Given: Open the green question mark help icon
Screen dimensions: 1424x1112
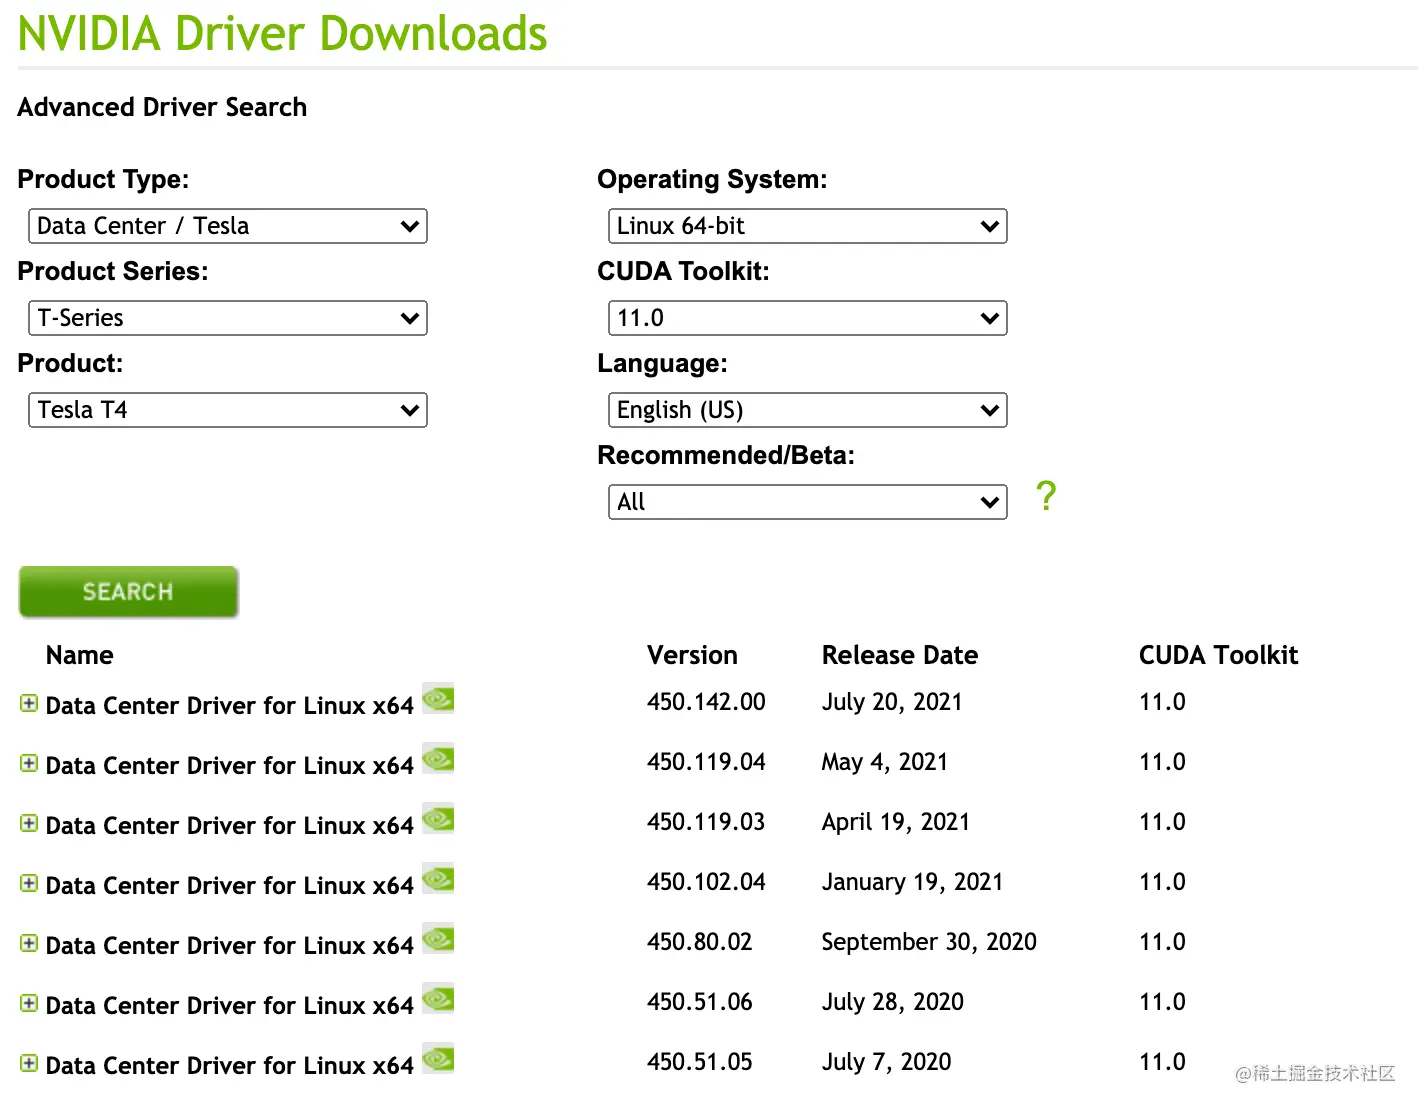Looking at the screenshot, I should [x=1046, y=496].
